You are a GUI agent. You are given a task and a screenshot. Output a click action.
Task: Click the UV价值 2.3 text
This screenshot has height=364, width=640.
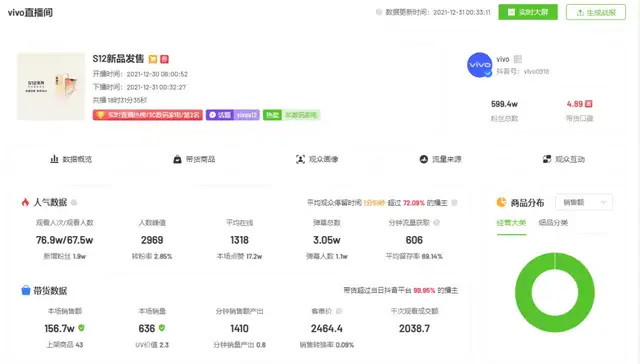point(152,345)
